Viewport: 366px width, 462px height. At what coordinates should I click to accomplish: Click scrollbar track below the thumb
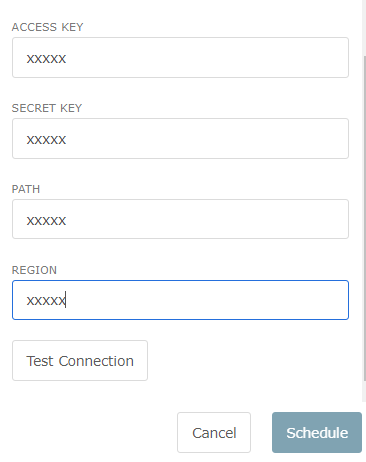pos(364,391)
